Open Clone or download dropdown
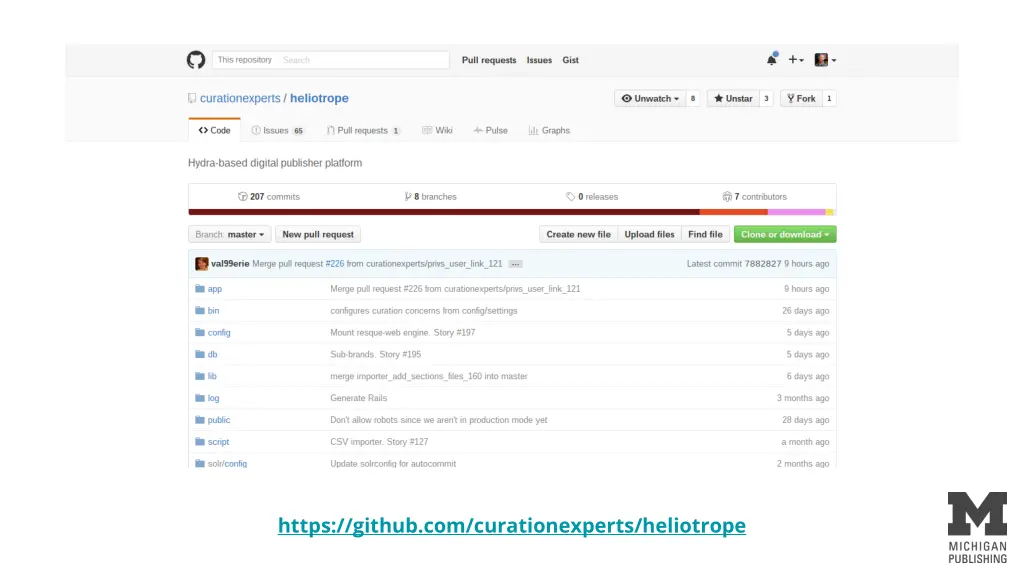This screenshot has height=576, width=1024. point(785,234)
